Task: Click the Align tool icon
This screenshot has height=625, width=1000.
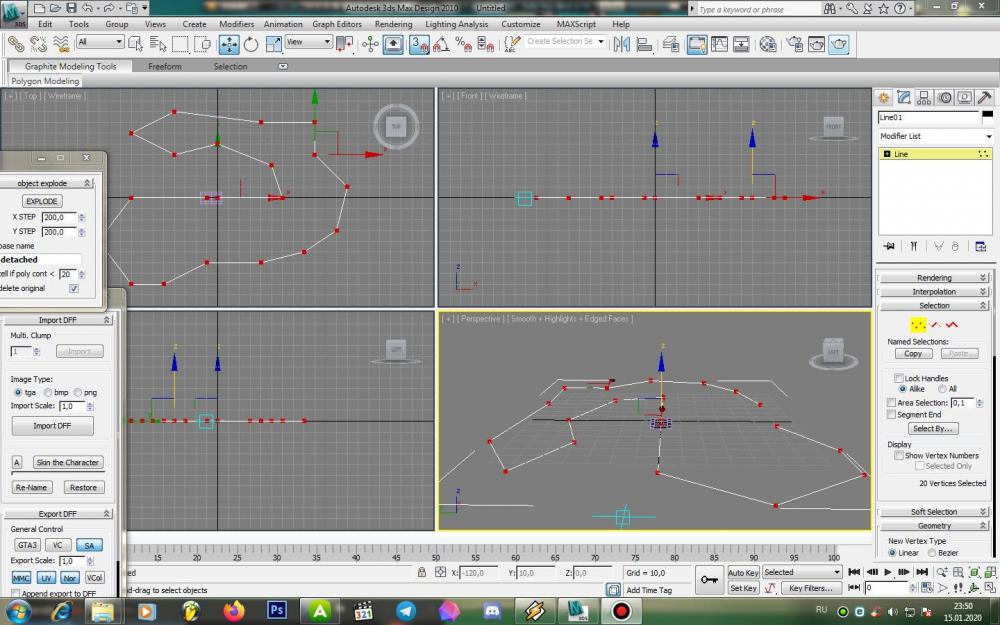Action: coord(644,44)
